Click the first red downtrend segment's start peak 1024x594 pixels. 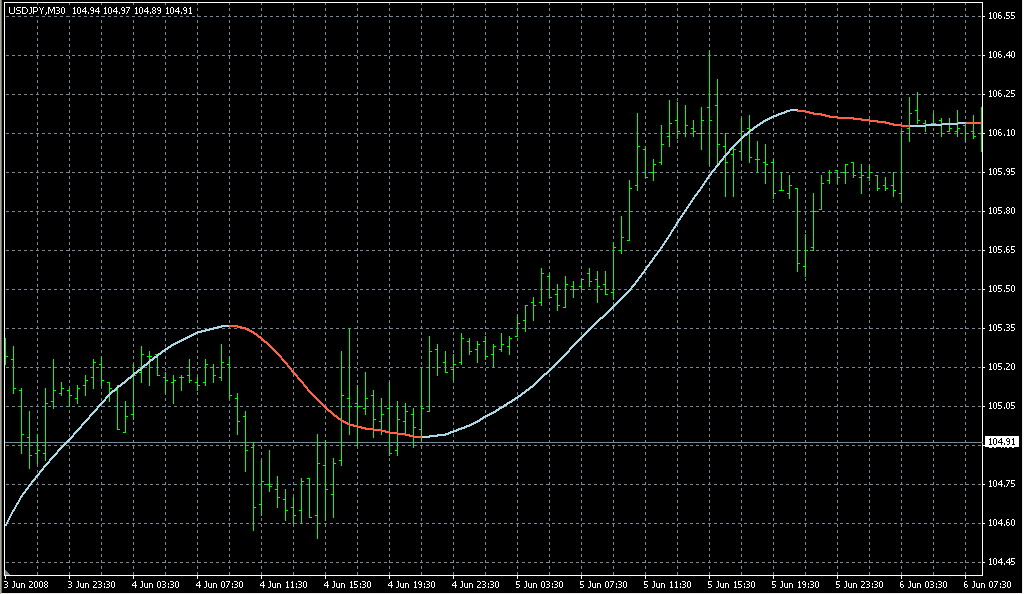point(231,326)
